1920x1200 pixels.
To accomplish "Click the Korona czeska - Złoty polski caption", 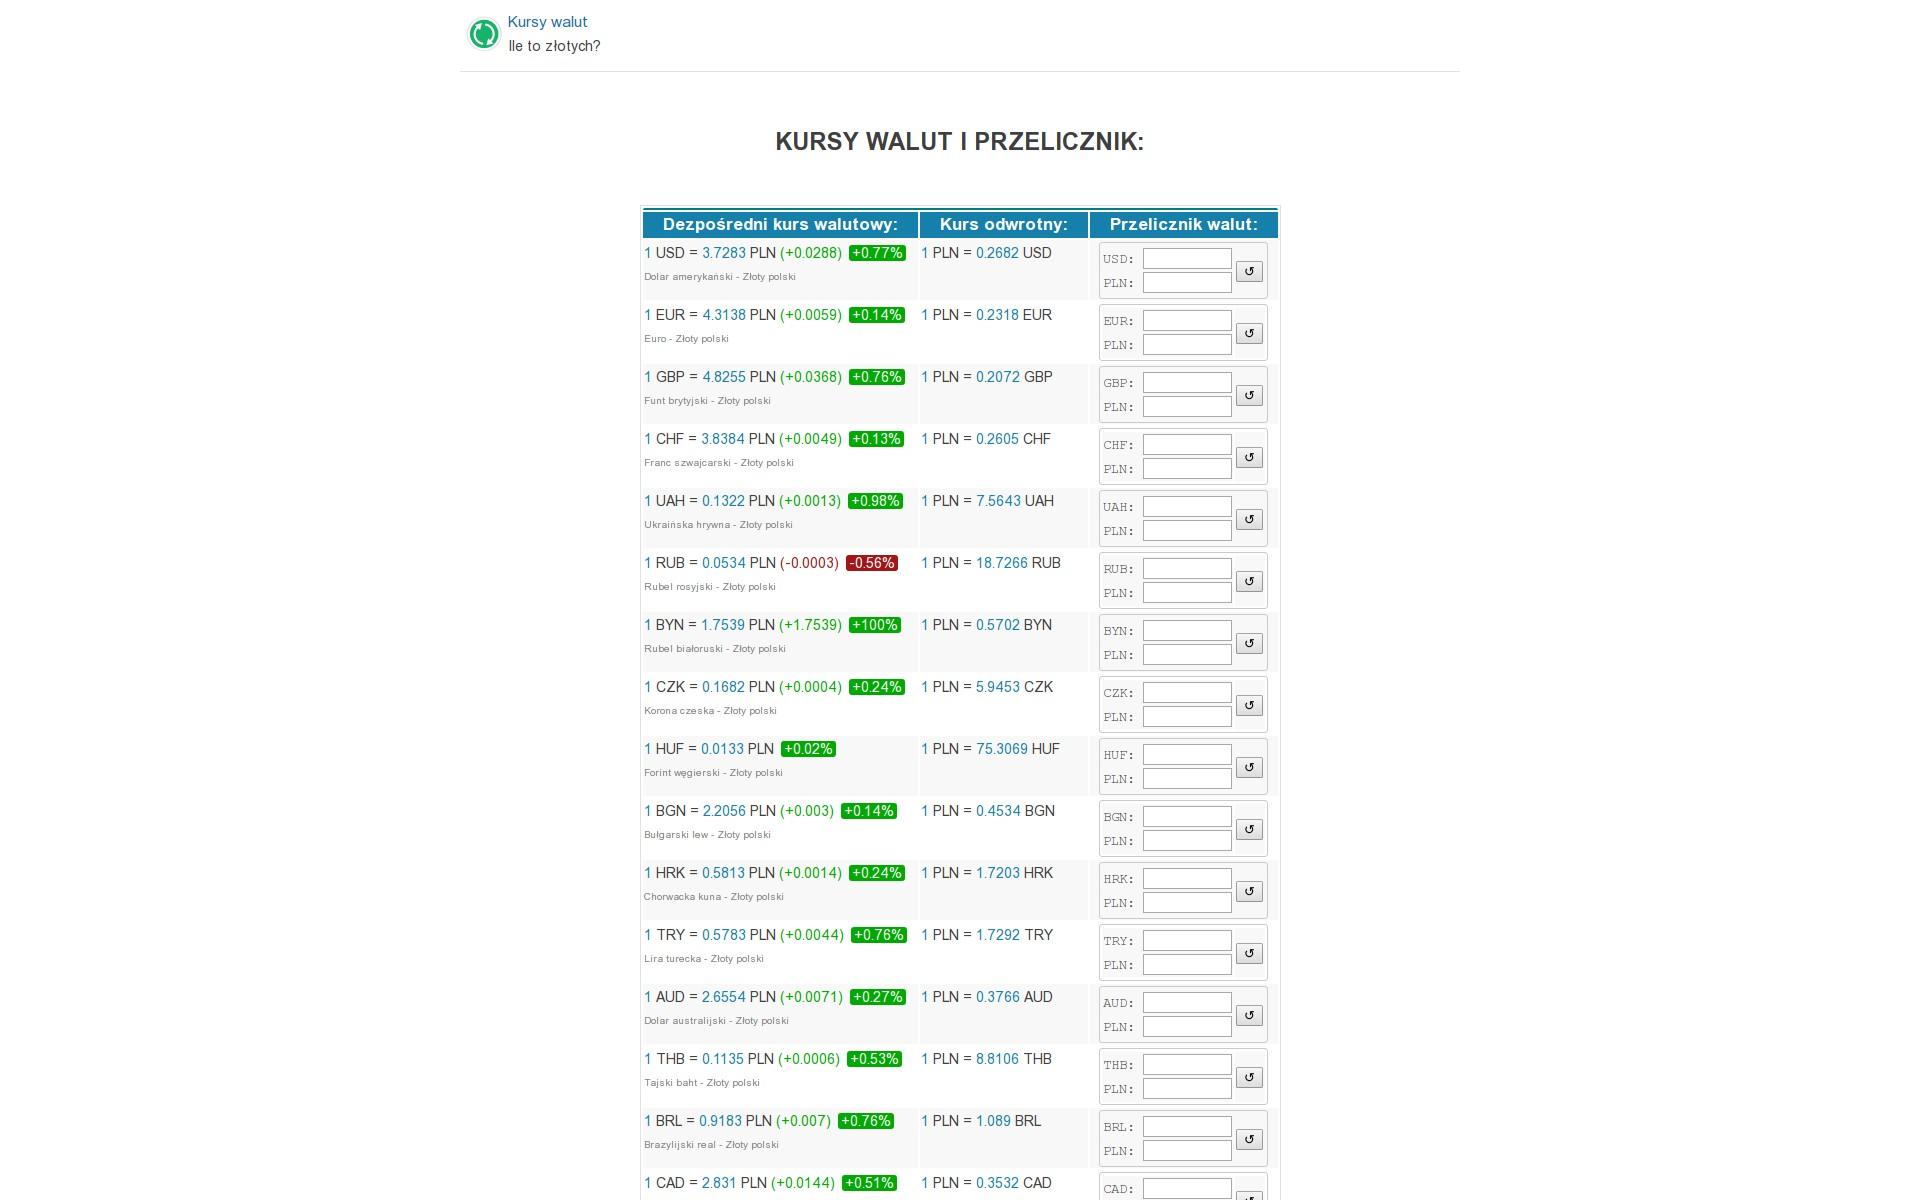I will coord(710,711).
